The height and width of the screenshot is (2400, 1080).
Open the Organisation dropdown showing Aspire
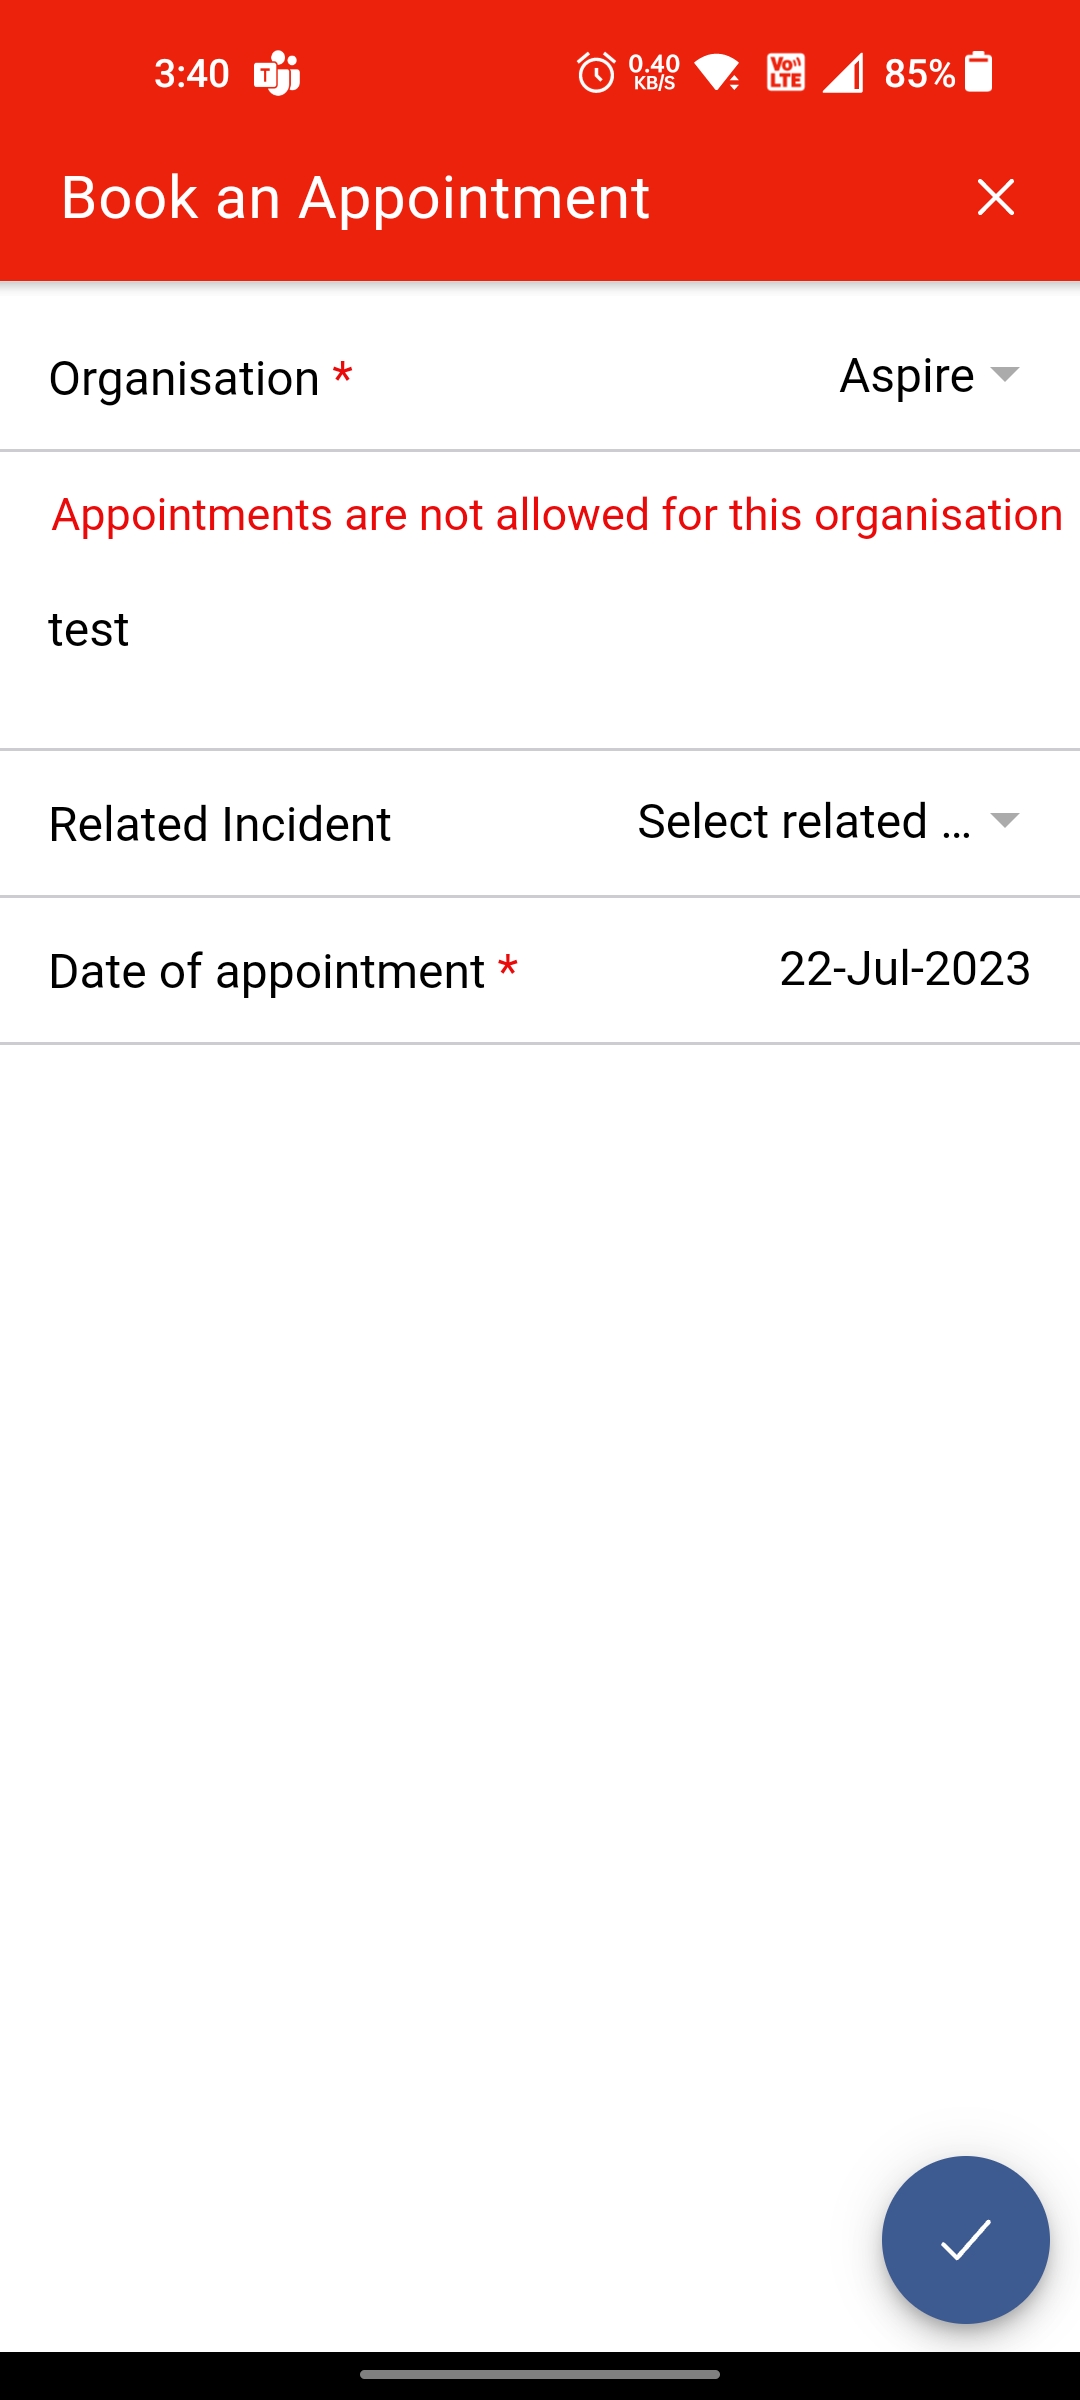click(906, 376)
